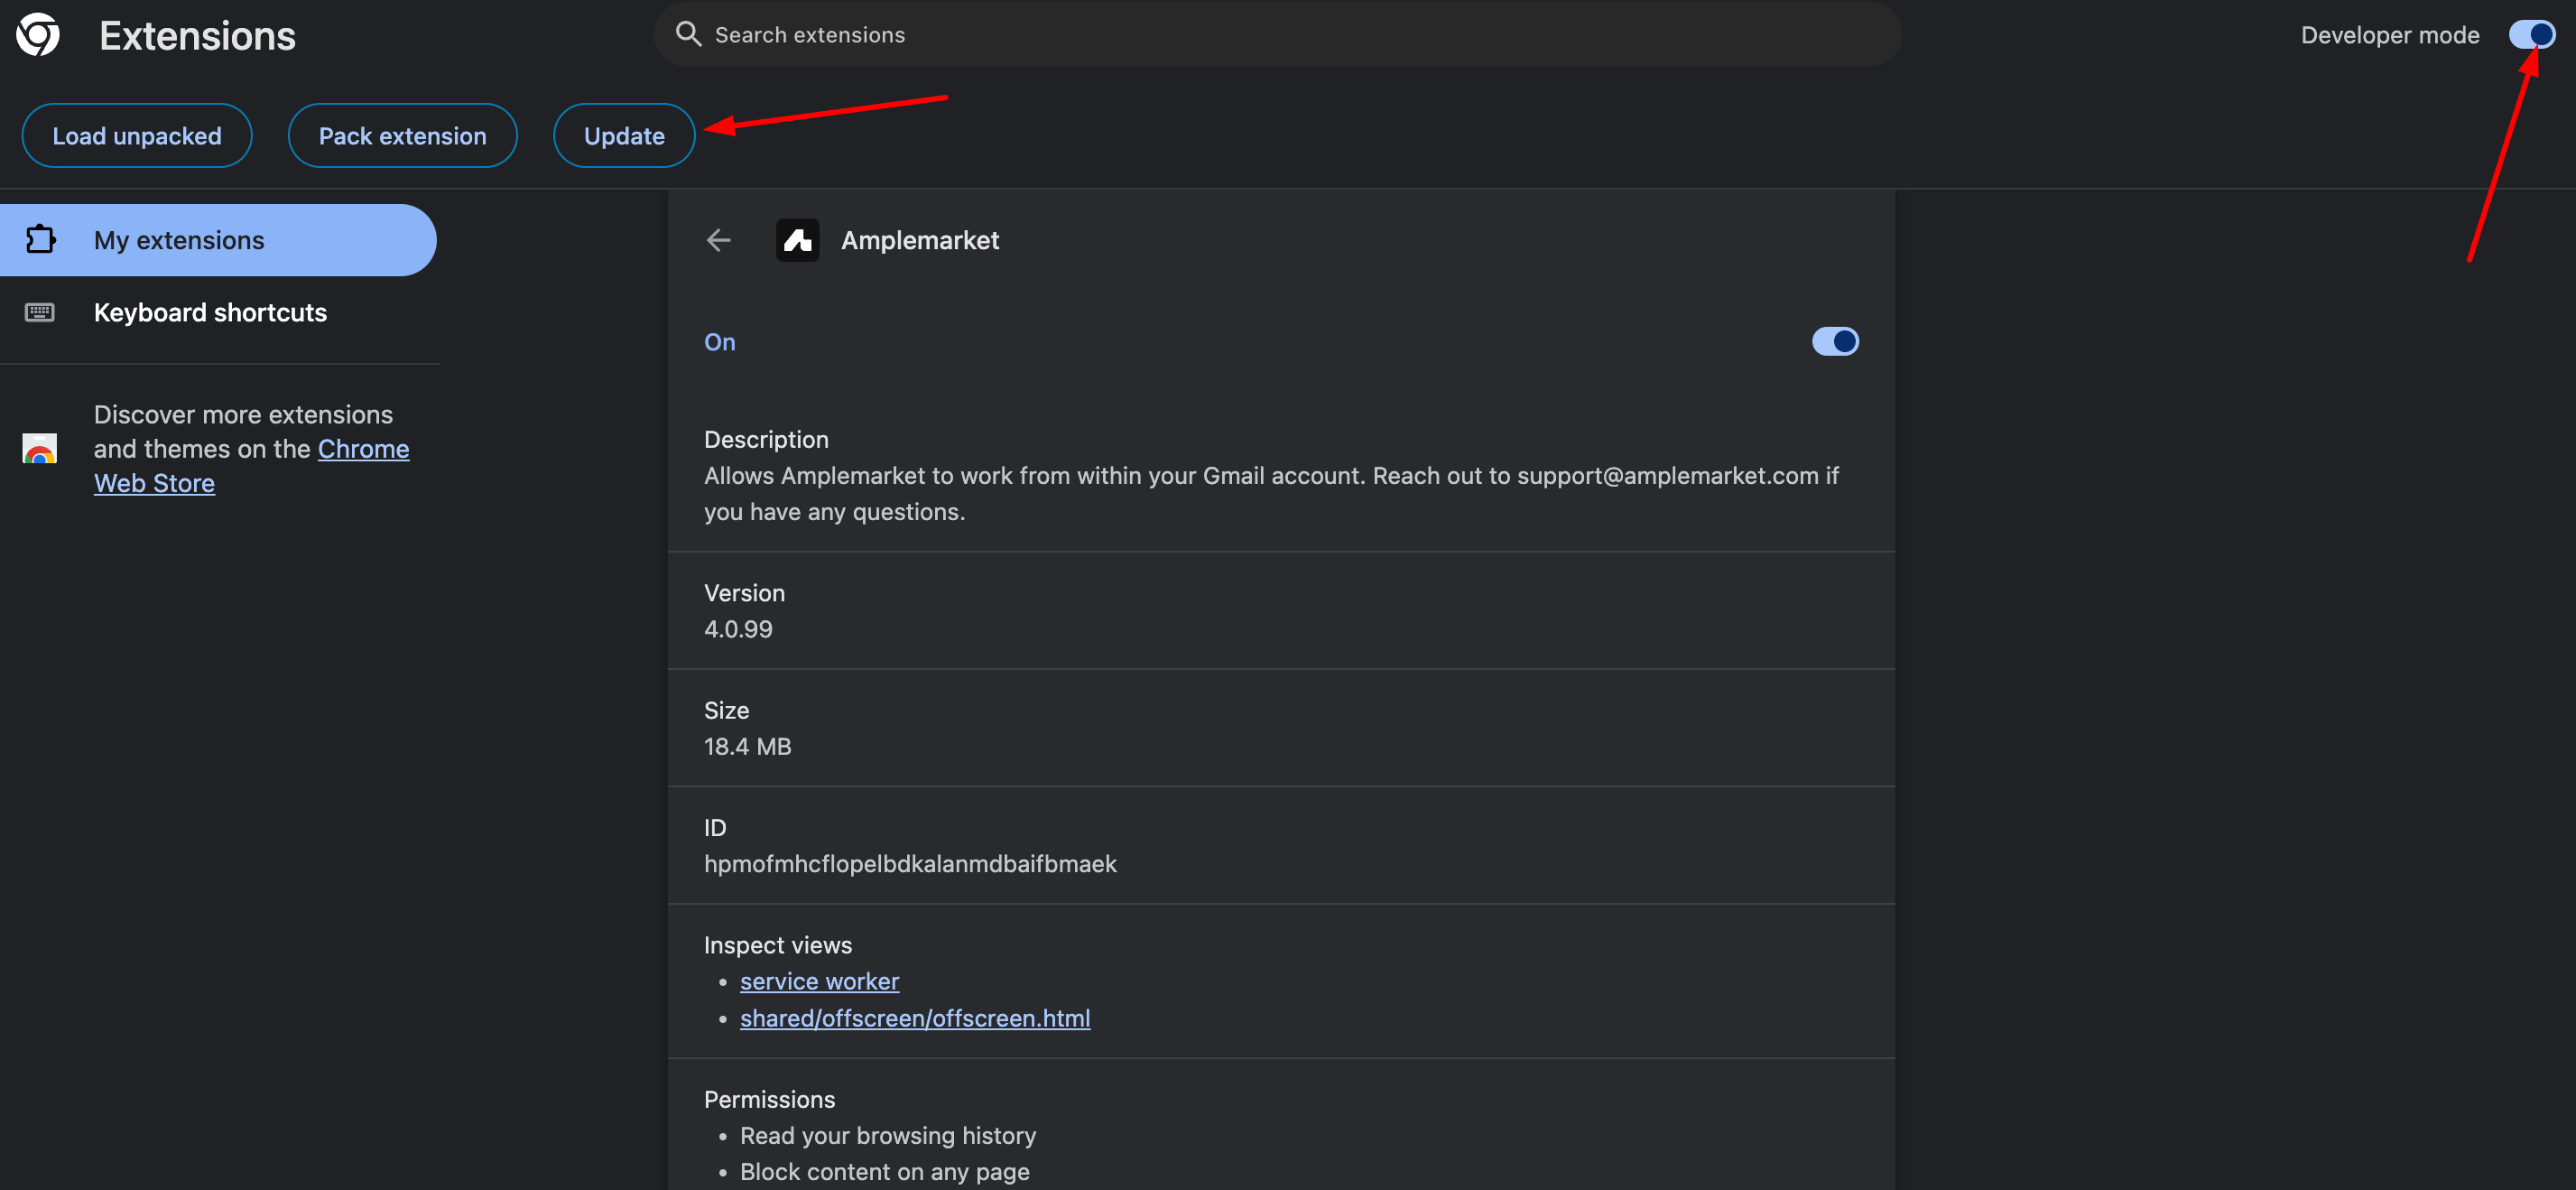2576x1190 pixels.
Task: Open shared/offscreen/offscreen.html inspect link
Action: pyautogui.click(x=915, y=1018)
